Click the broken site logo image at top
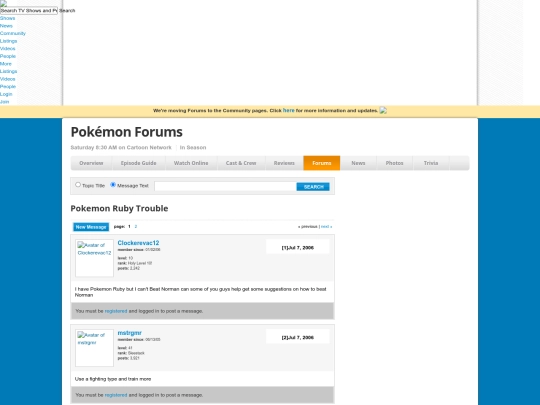 pyautogui.click(x=3, y=3)
